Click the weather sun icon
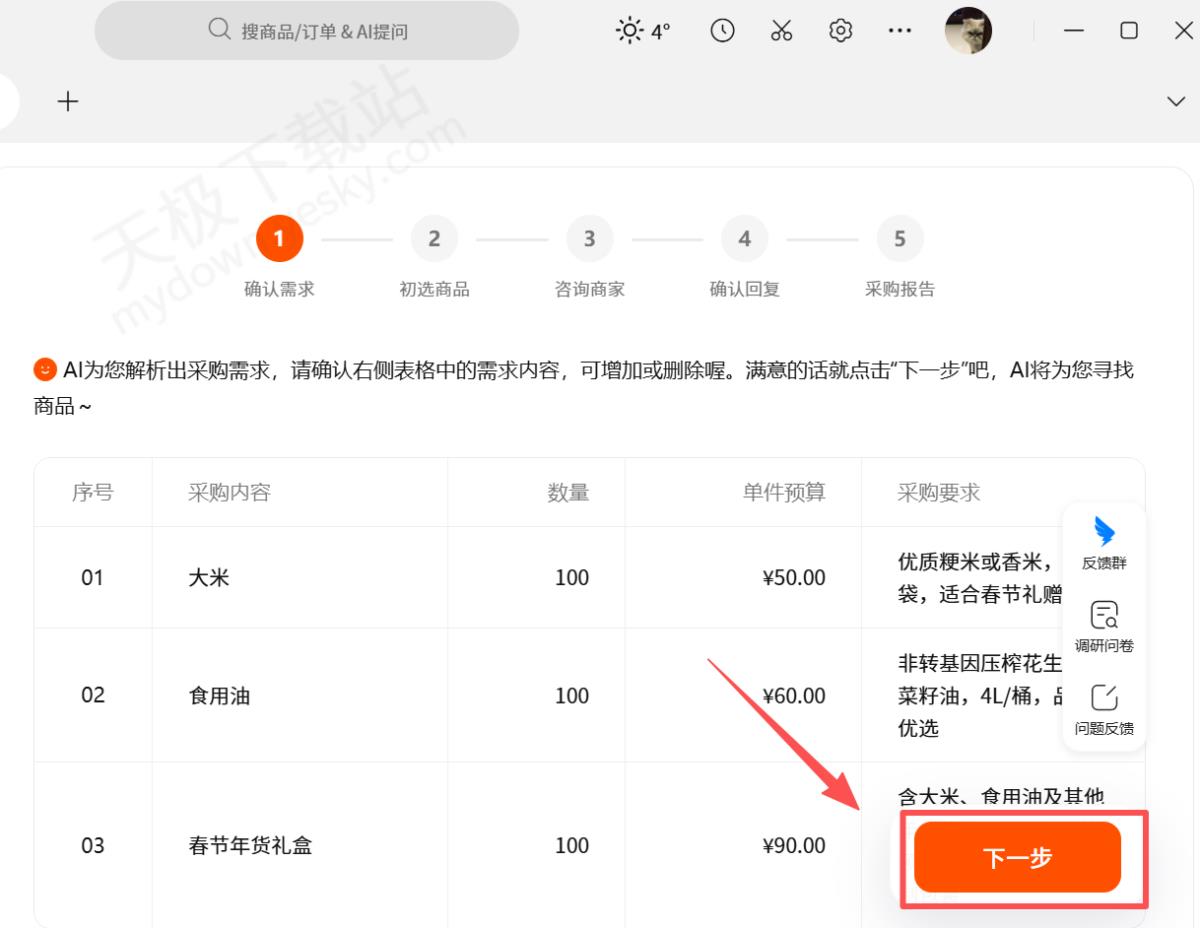 tap(630, 31)
